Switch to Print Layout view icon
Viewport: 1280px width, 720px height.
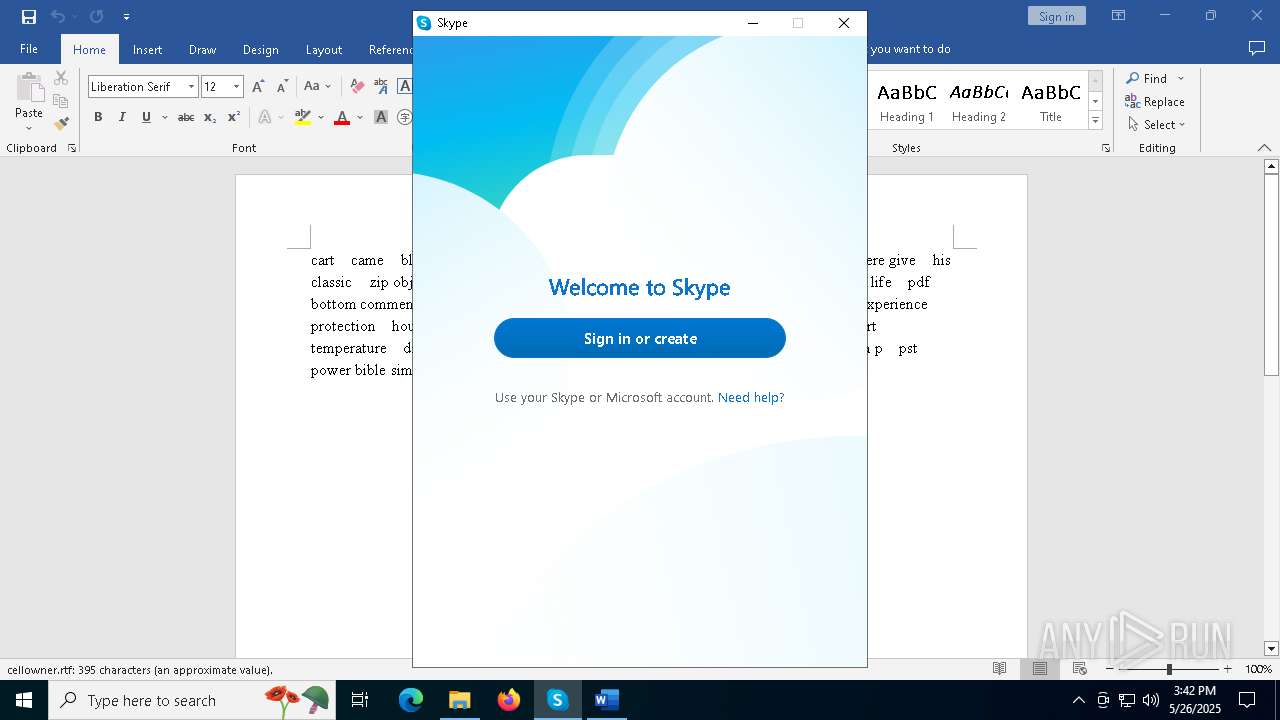[1040, 669]
